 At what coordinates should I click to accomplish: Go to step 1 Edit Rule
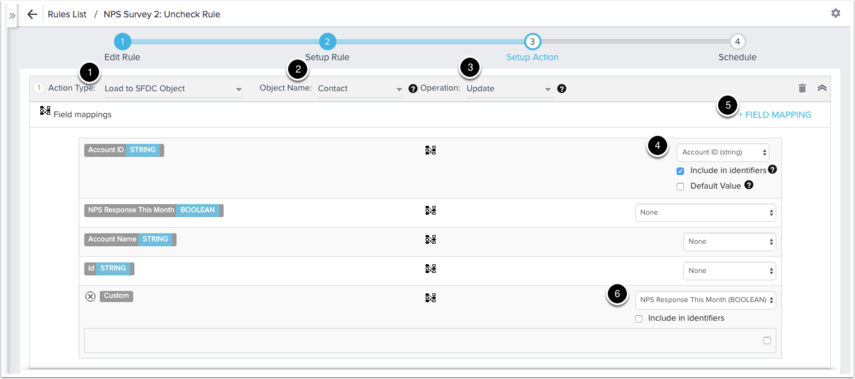click(123, 41)
